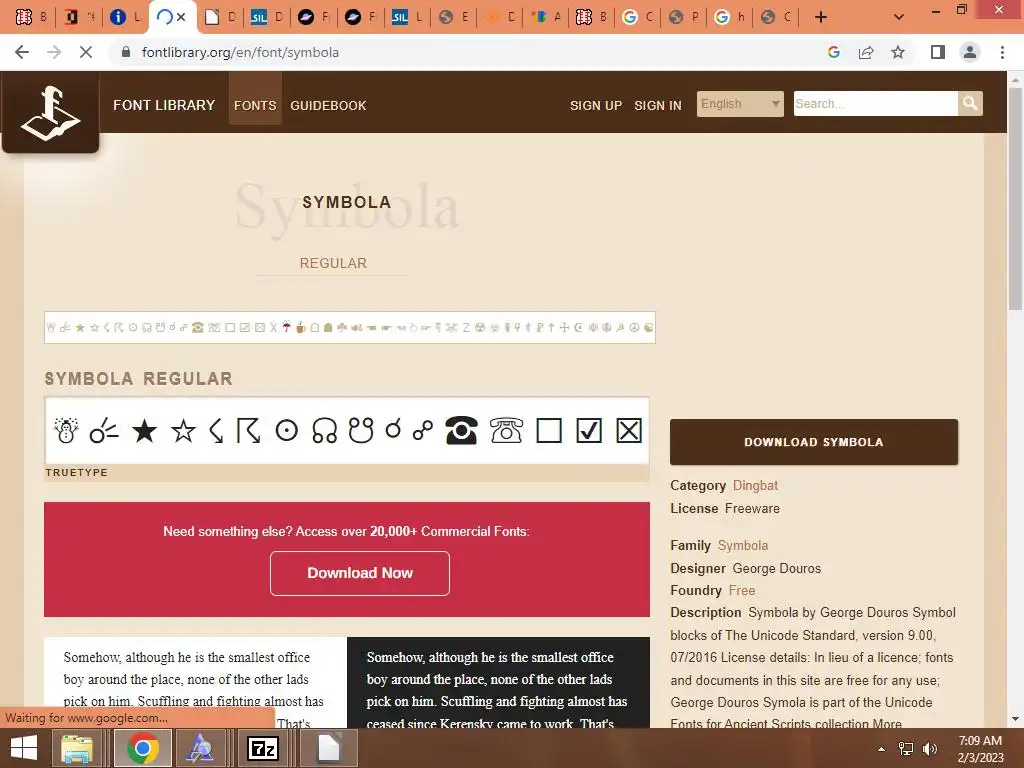Open the Free foundry link

(742, 590)
